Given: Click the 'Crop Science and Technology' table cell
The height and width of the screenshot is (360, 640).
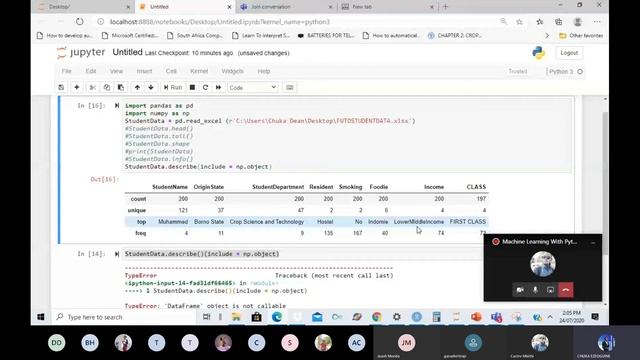Looking at the screenshot, I should pyautogui.click(x=267, y=222).
